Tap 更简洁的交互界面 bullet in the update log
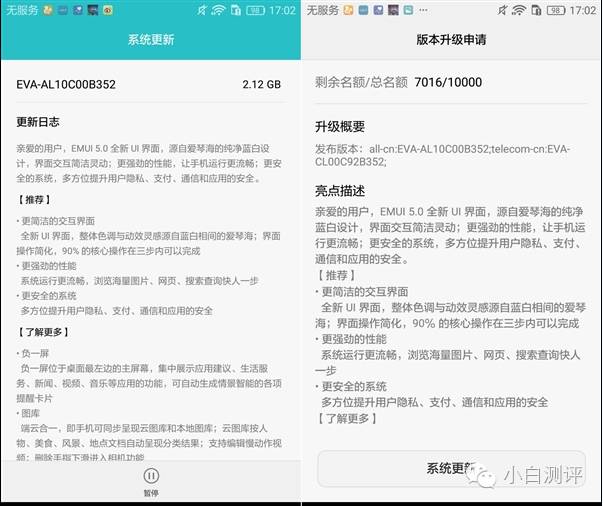603x506 pixels. coord(55,221)
